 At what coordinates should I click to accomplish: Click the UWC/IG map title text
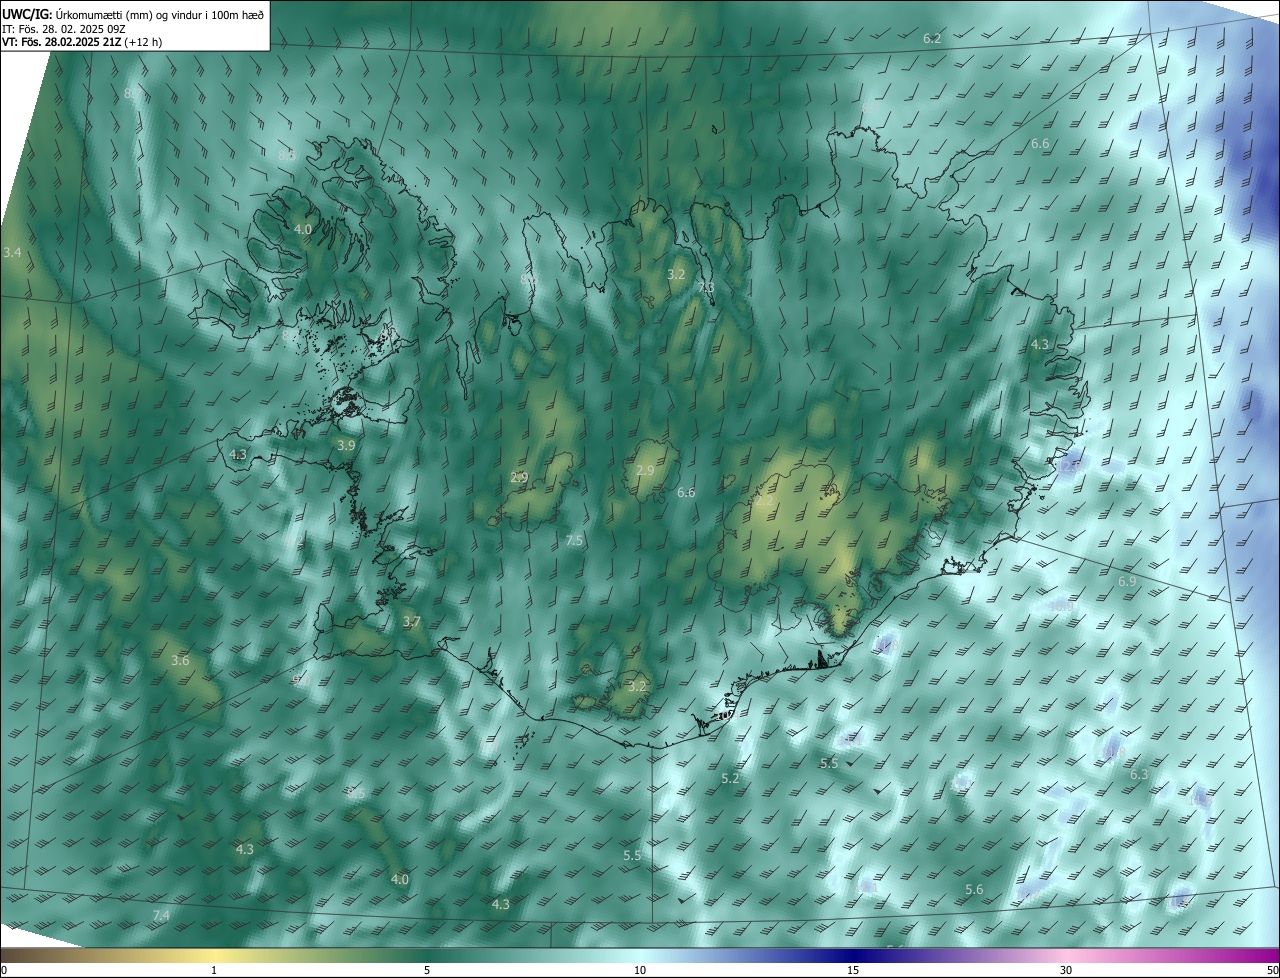pyautogui.click(x=133, y=13)
